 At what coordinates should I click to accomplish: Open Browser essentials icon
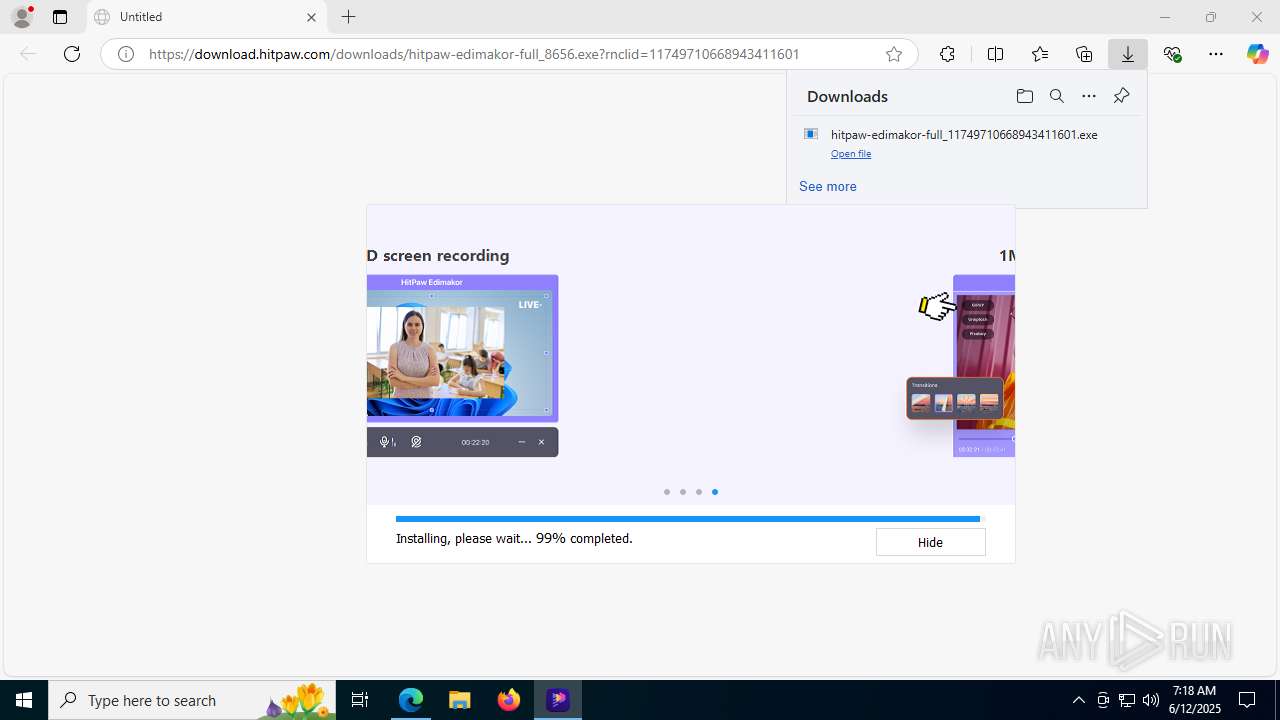coord(1172,54)
